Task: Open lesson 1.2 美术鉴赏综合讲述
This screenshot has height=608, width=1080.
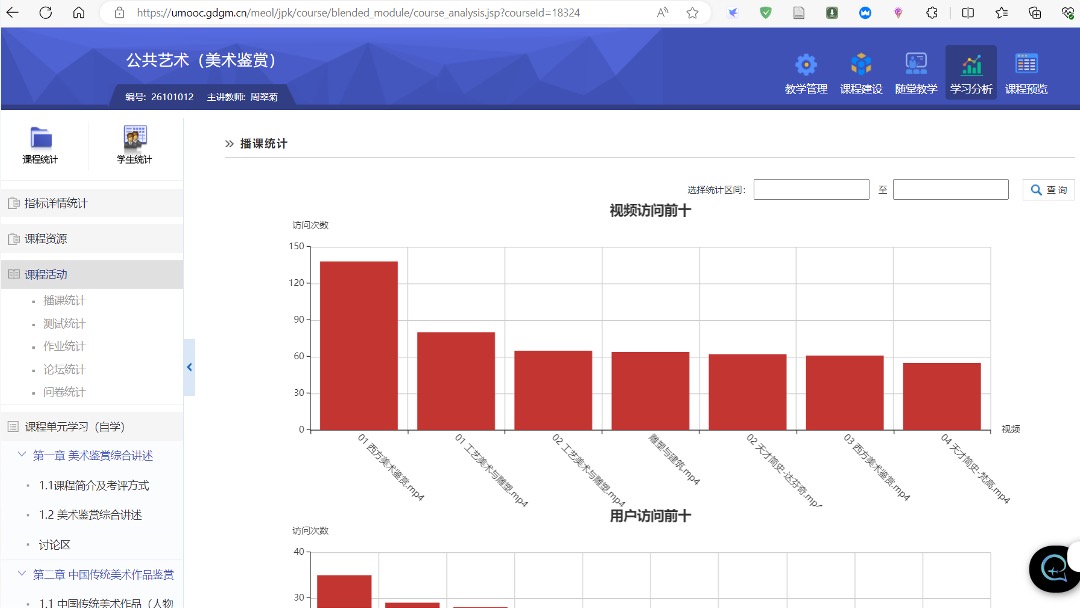Action: (x=90, y=515)
